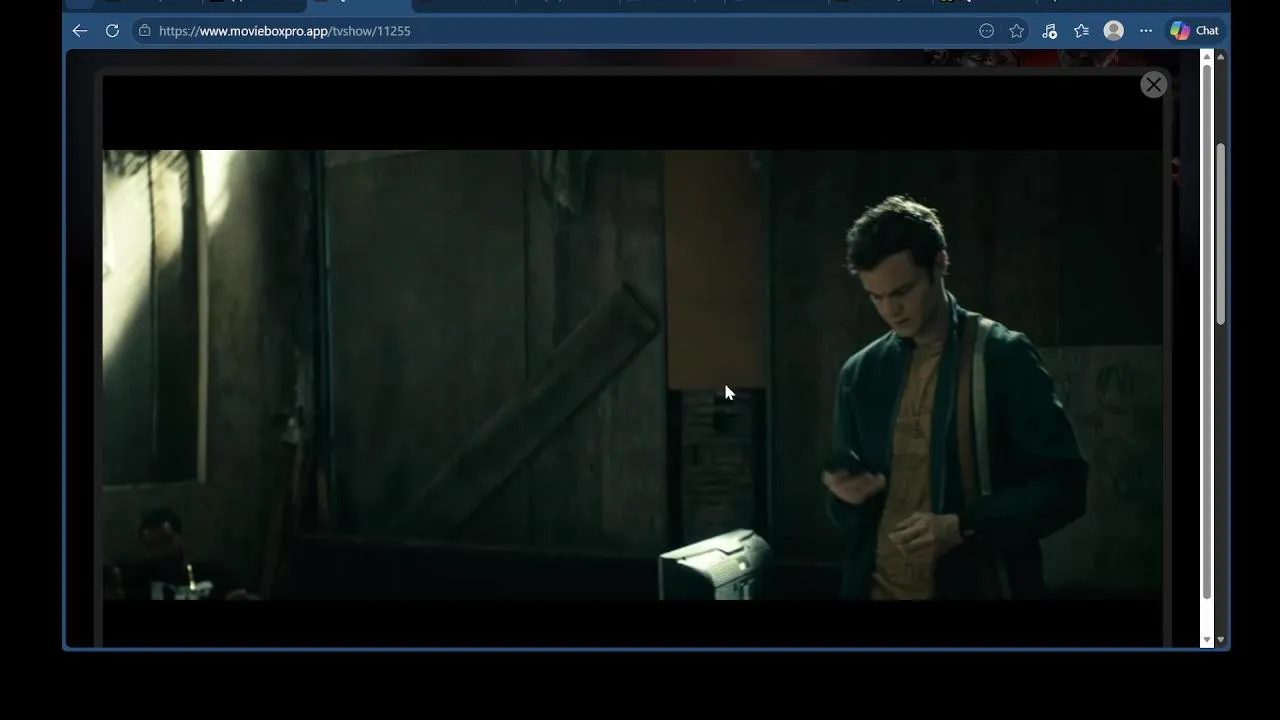This screenshot has width=1280, height=720.
Task: Close the video player overlay
Action: click(1153, 85)
